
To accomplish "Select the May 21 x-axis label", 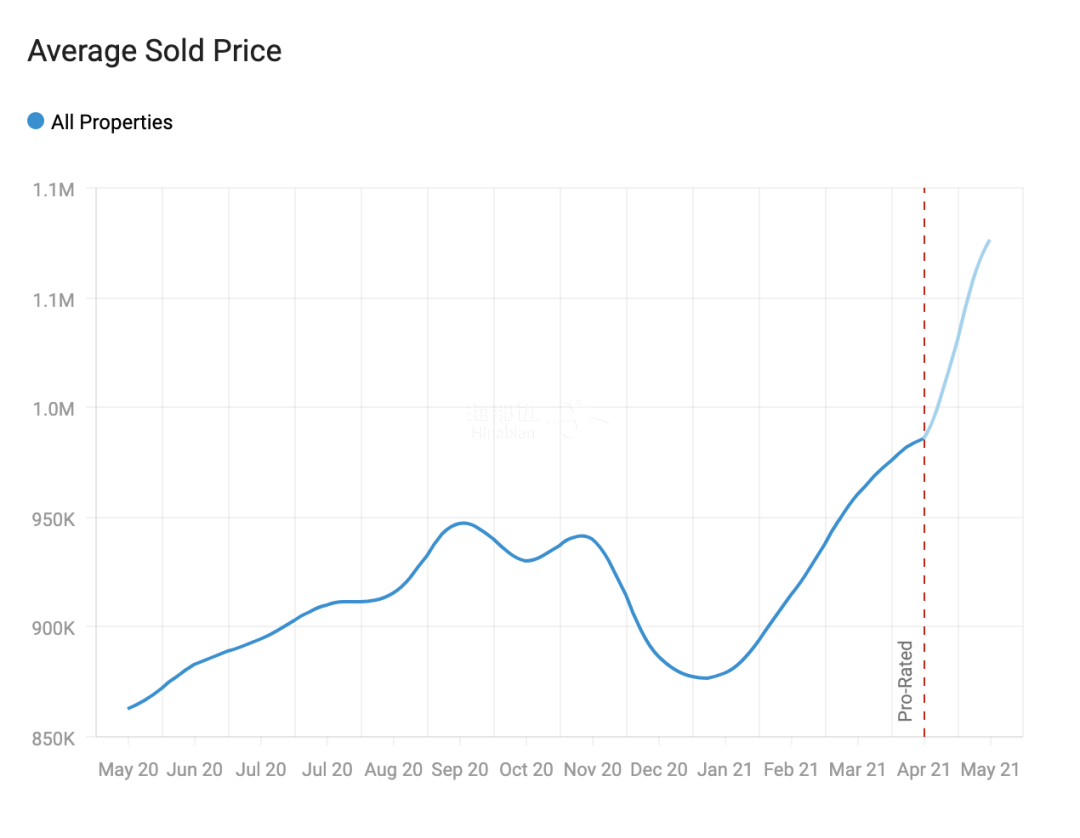I will tap(990, 770).
